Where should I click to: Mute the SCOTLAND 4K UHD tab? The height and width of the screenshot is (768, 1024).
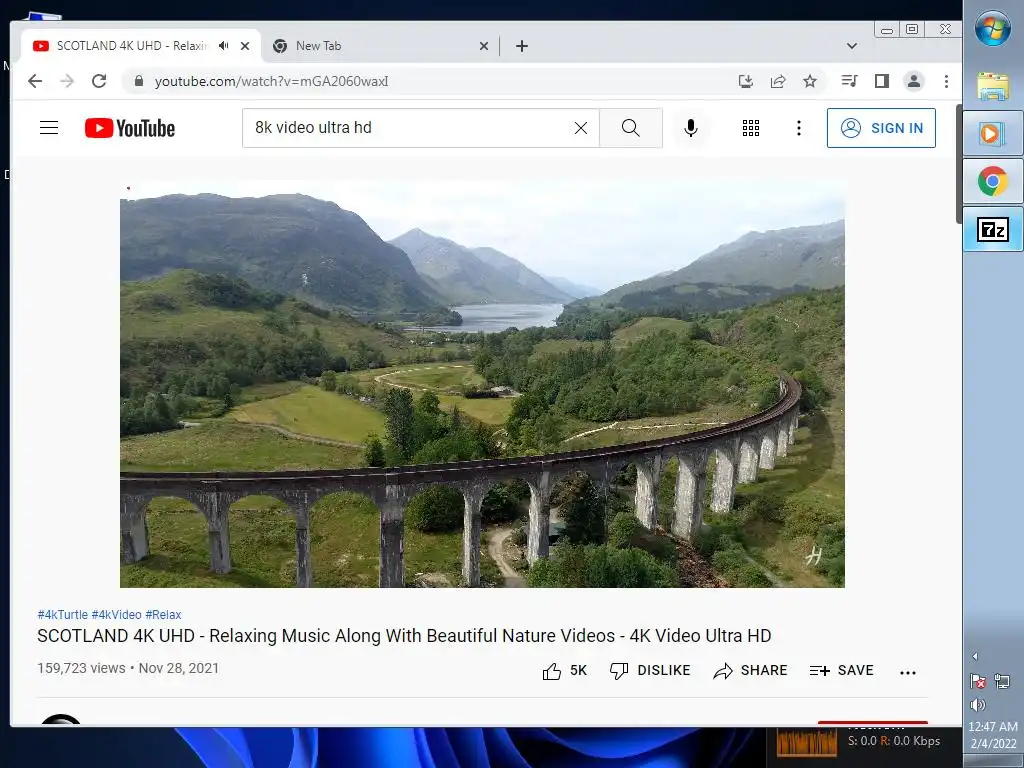[x=223, y=46]
